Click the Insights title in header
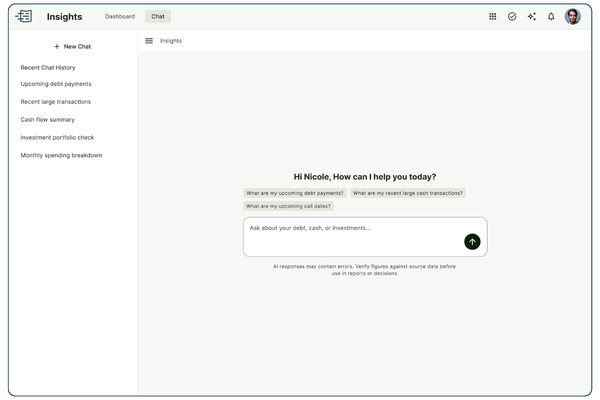This screenshot has width=600, height=400. point(64,16)
